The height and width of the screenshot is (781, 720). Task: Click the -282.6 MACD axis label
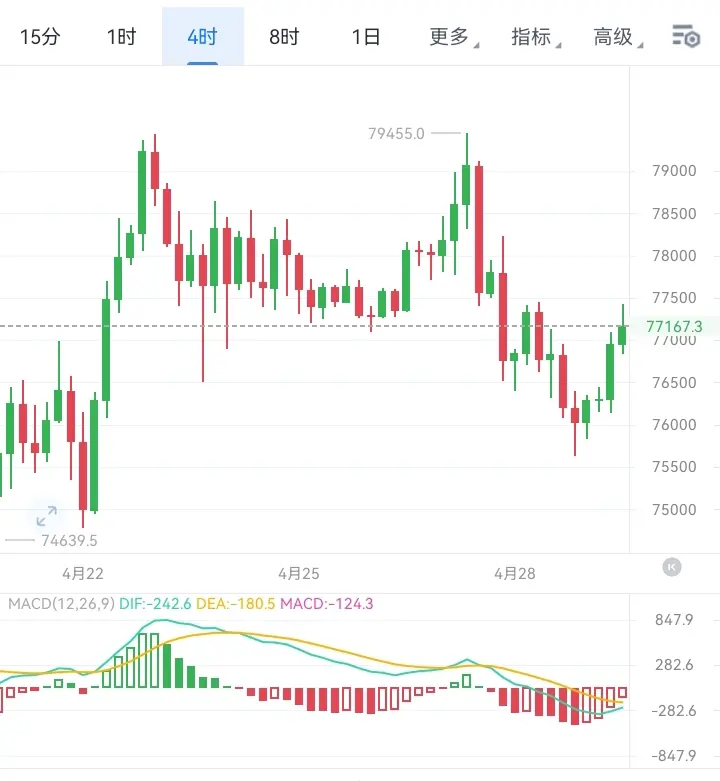click(674, 711)
